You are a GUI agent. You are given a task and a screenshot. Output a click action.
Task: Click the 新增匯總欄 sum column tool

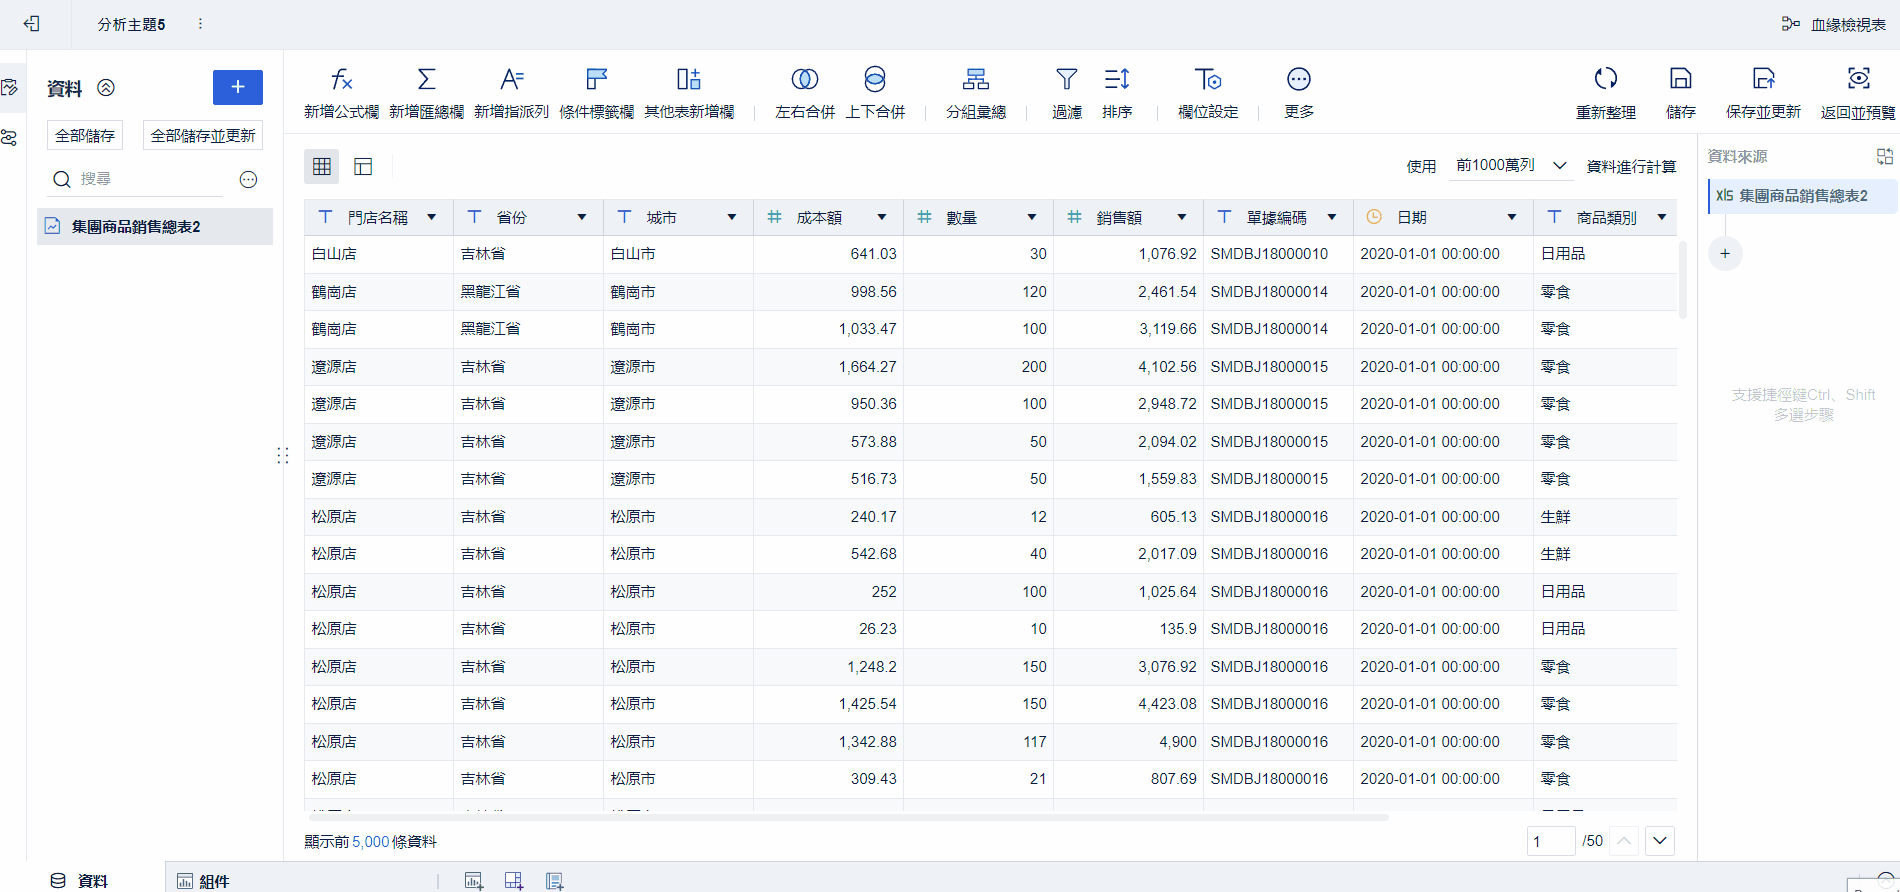426,92
